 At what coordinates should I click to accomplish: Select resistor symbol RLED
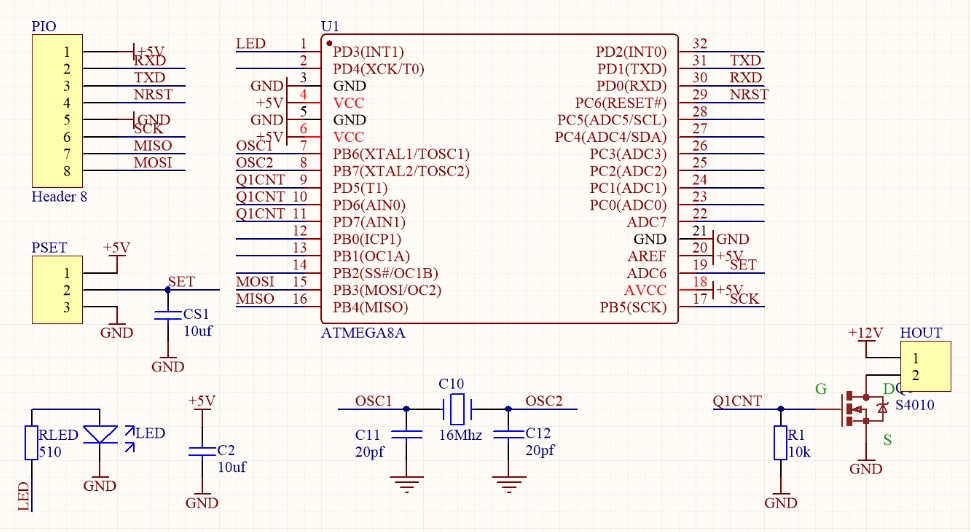(x=32, y=443)
